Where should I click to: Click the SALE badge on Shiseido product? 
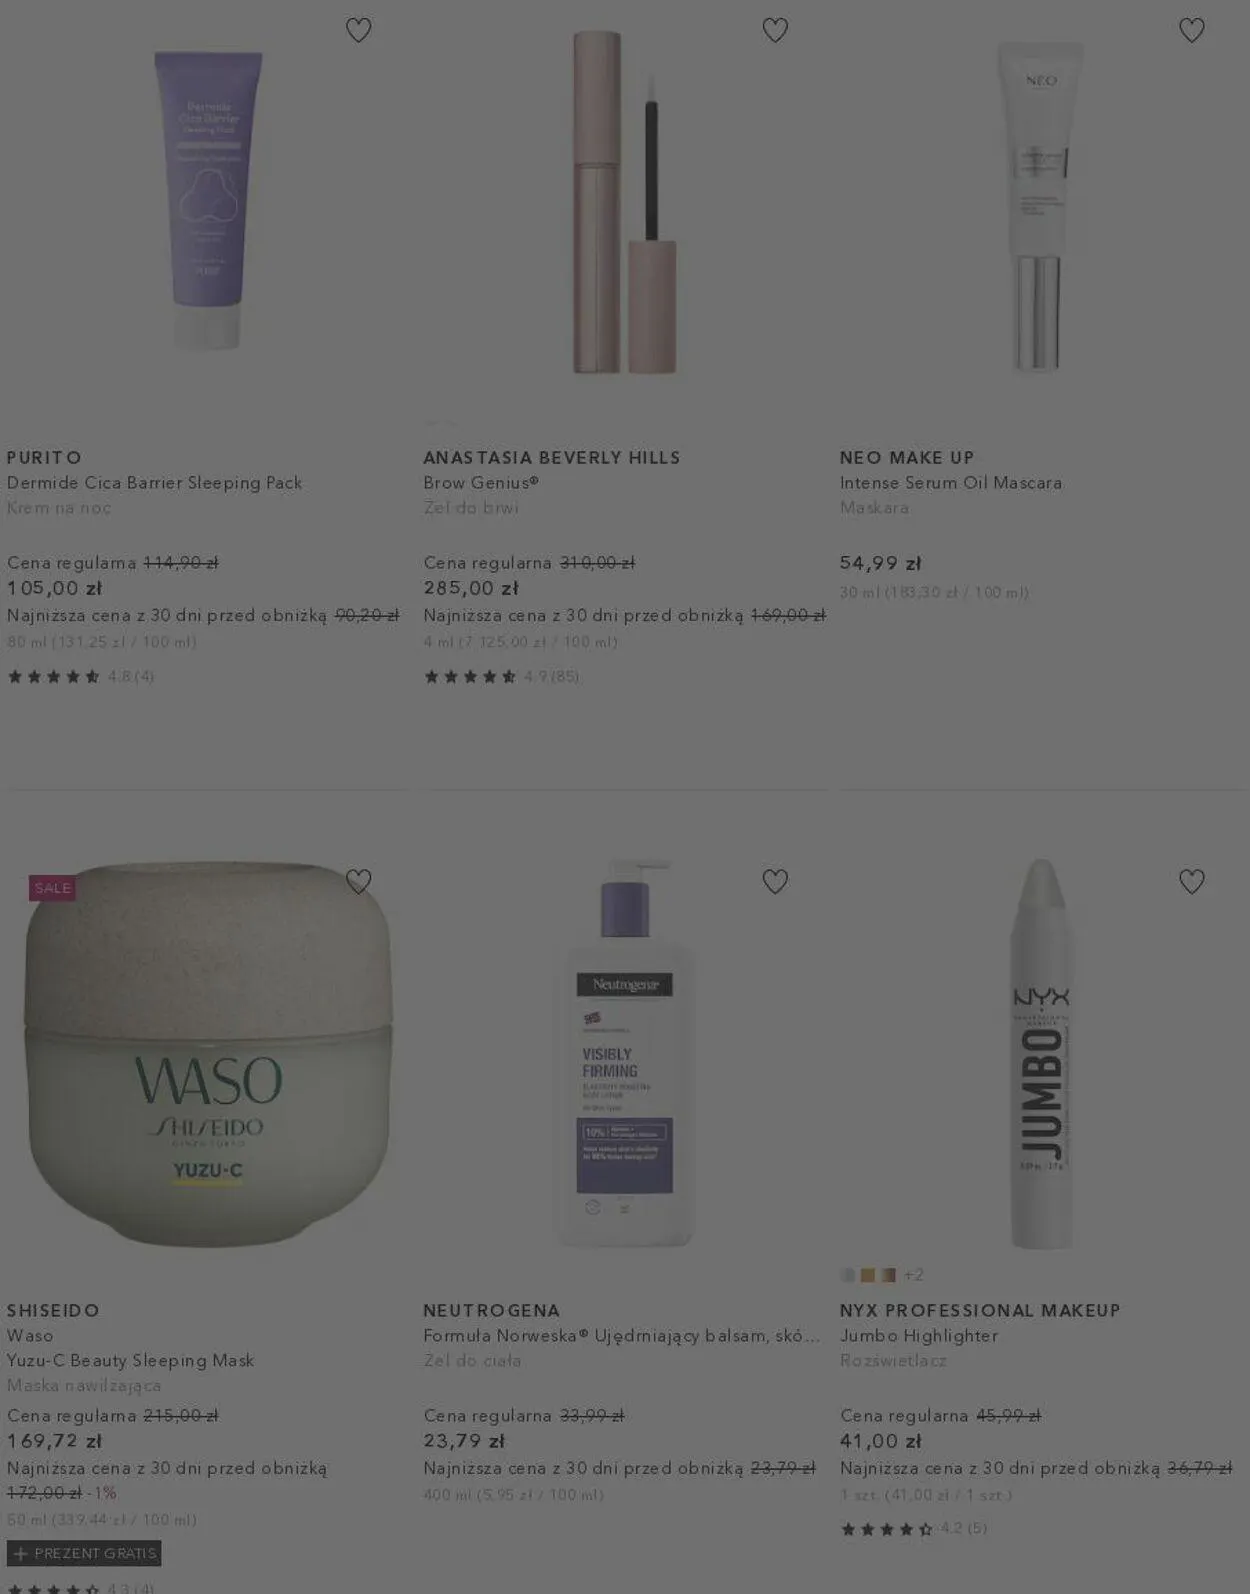click(x=53, y=888)
